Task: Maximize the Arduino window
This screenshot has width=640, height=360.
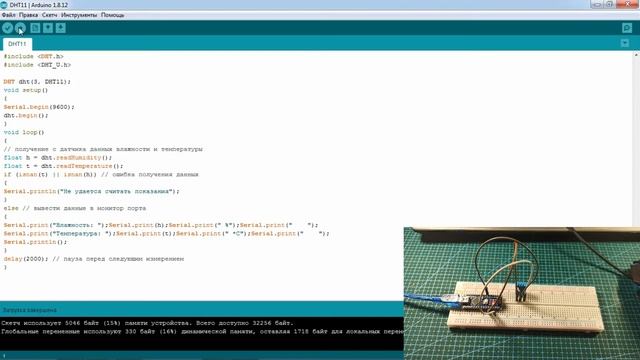Action: 609,4
